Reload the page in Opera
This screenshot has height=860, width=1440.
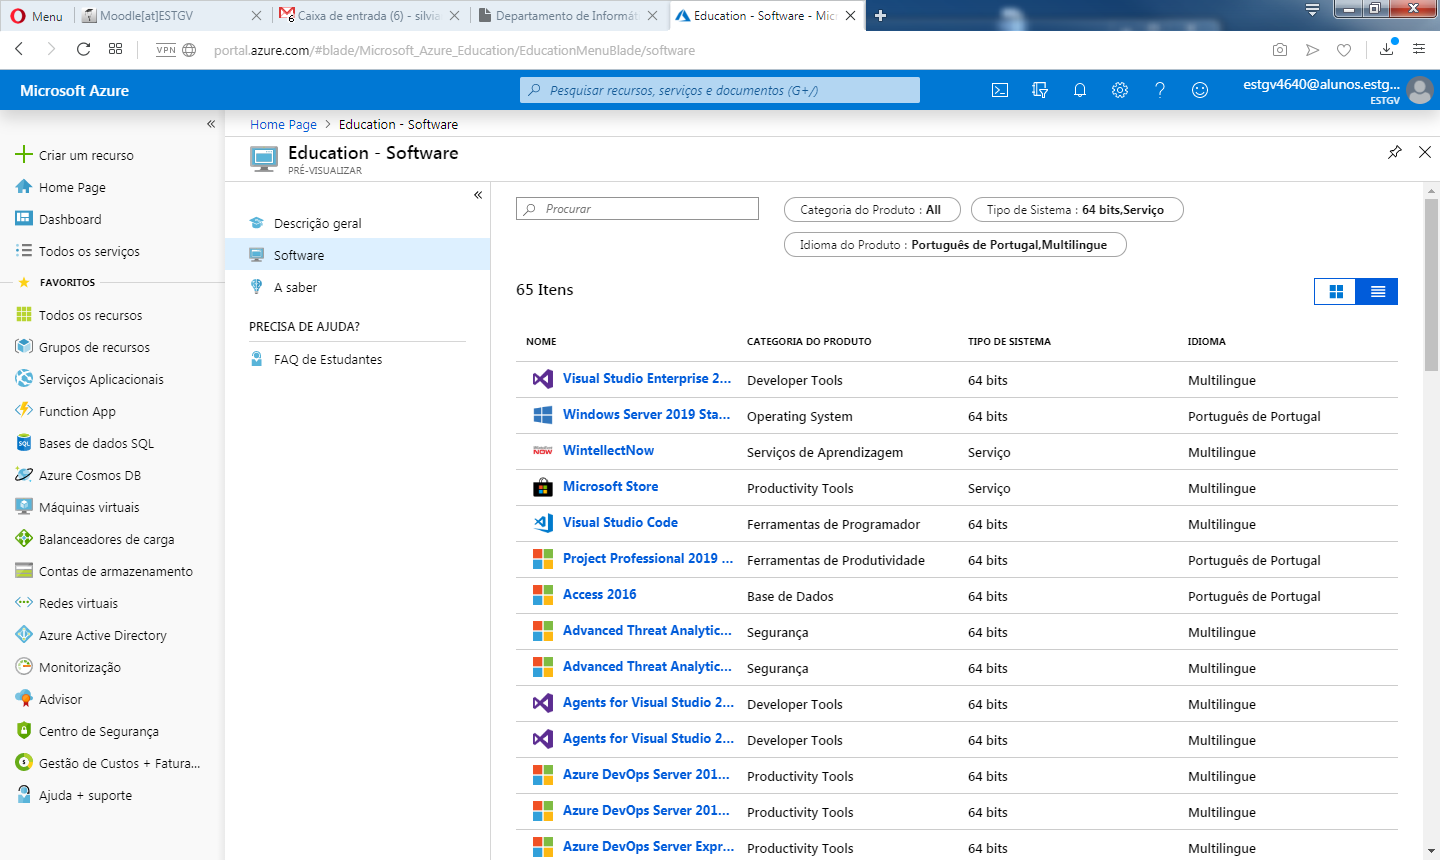click(x=83, y=49)
